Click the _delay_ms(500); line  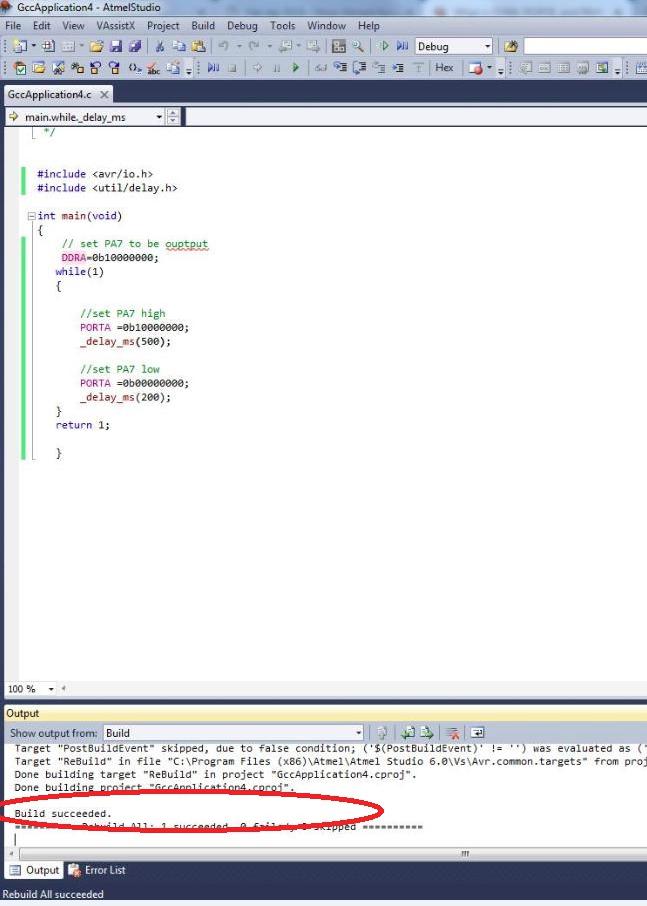point(125,341)
